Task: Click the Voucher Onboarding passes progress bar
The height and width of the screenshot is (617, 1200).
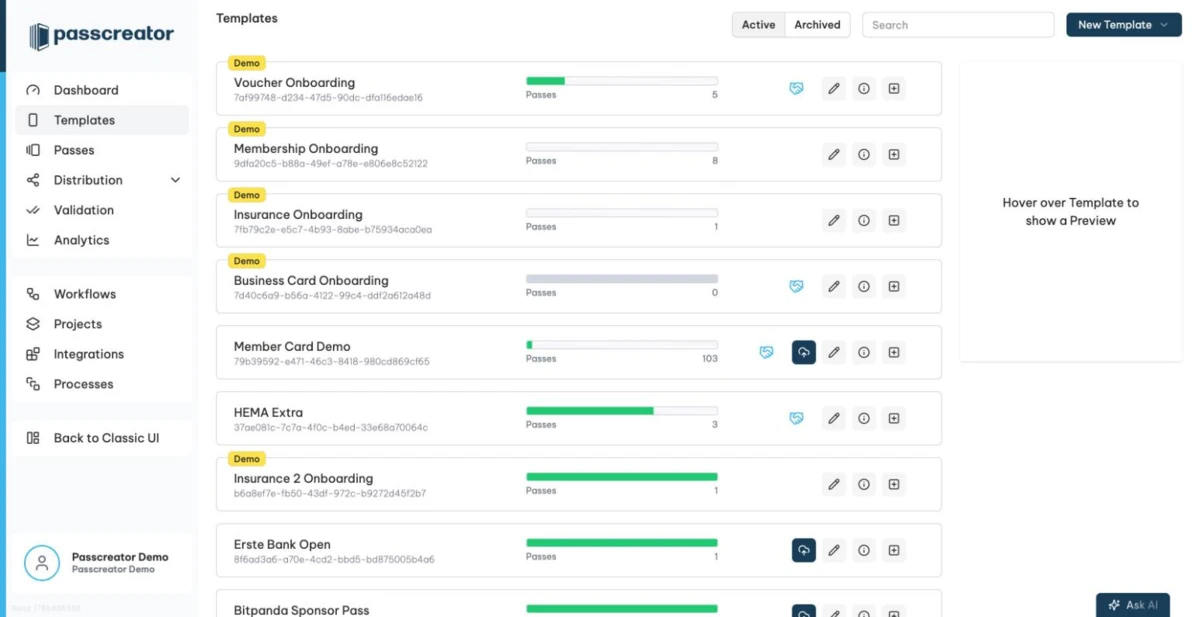Action: coord(622,81)
